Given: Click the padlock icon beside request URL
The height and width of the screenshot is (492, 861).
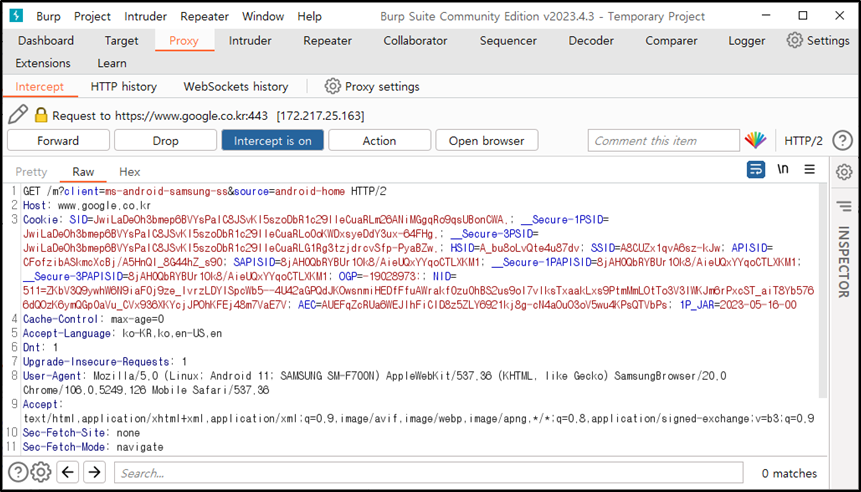Looking at the screenshot, I should point(41,115).
